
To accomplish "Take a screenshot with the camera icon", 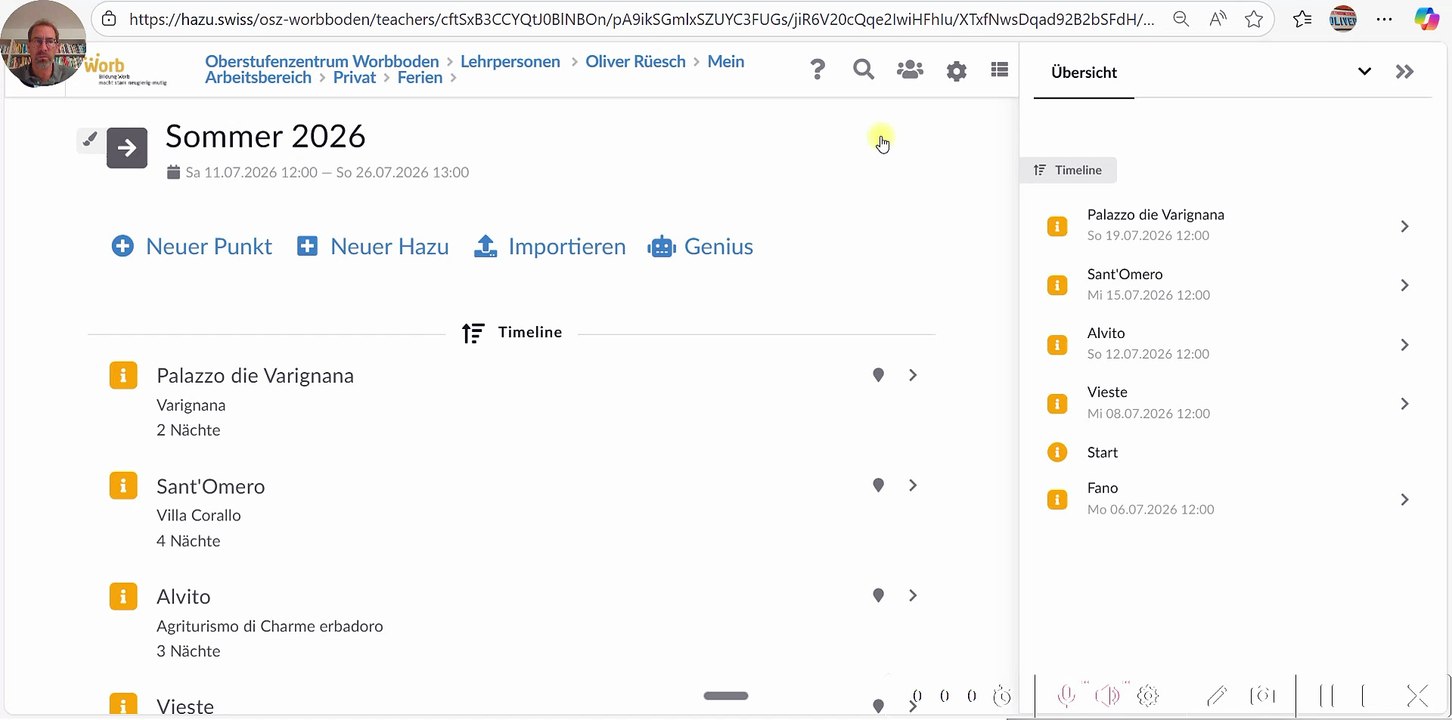I will pyautogui.click(x=1263, y=695).
